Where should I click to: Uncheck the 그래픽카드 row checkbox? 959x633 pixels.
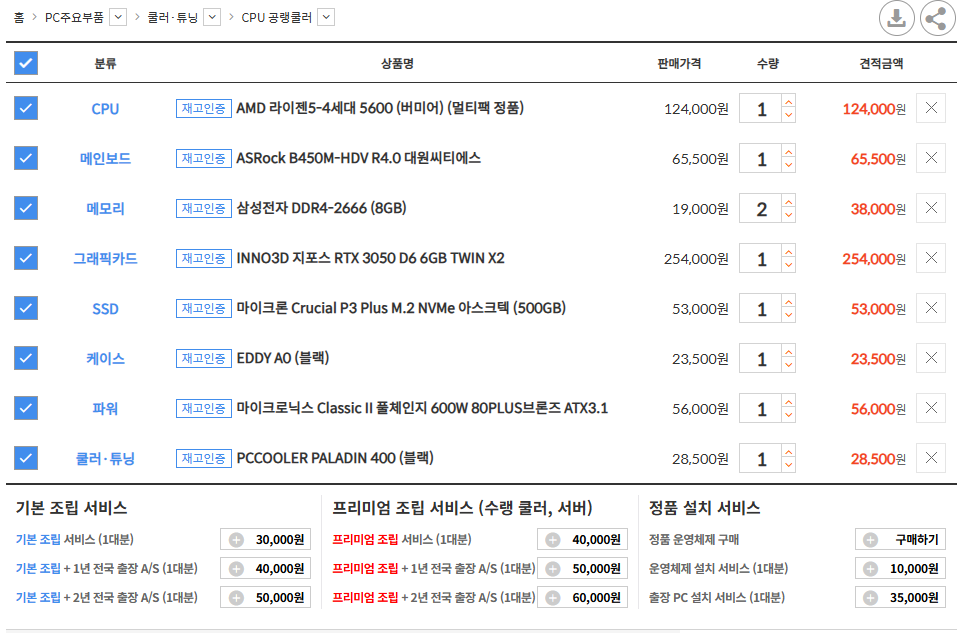[26, 258]
